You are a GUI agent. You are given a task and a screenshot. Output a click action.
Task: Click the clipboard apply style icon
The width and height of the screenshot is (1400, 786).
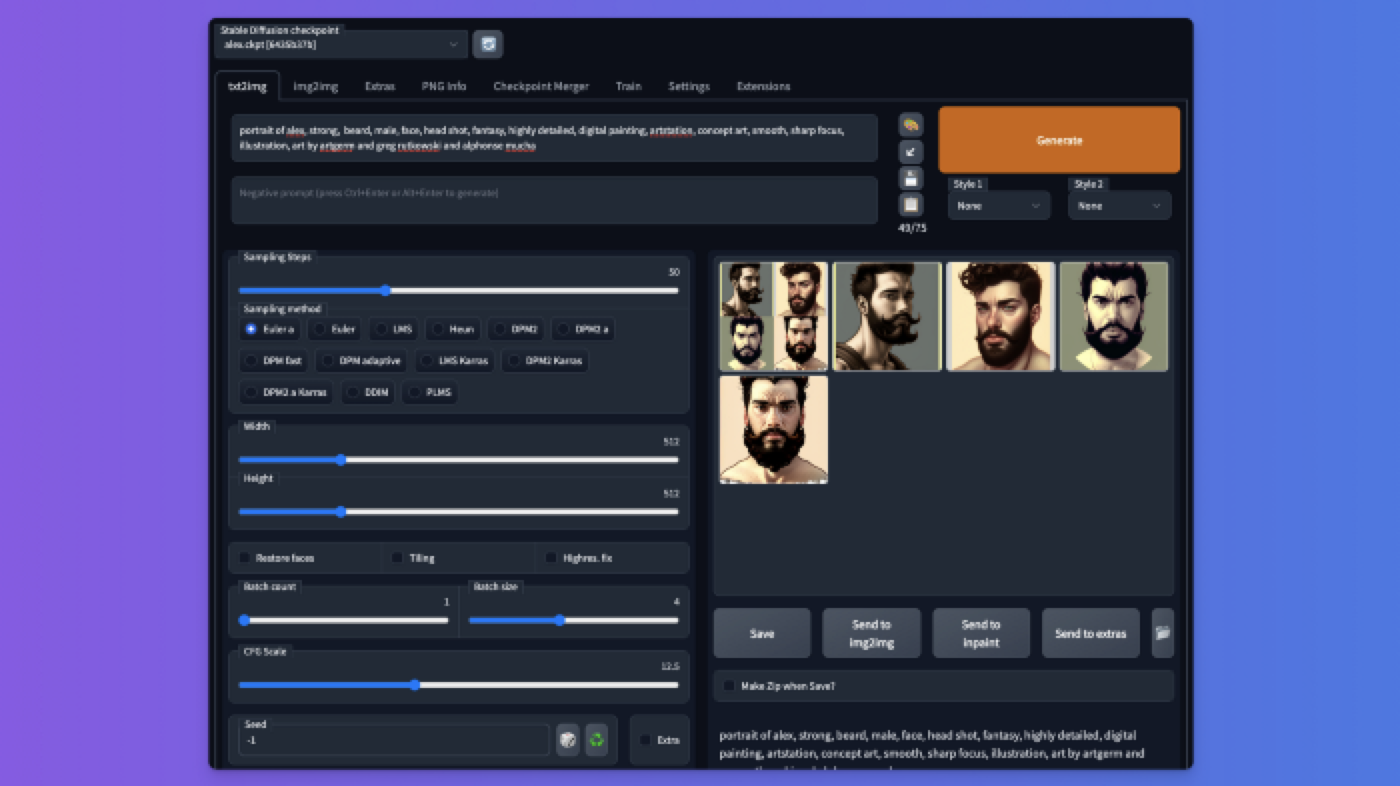tap(911, 204)
